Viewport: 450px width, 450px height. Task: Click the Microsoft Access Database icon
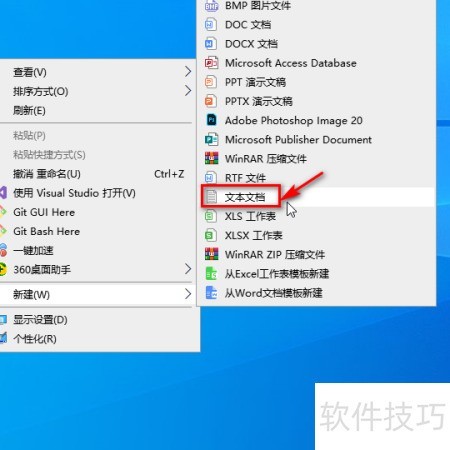click(212, 63)
